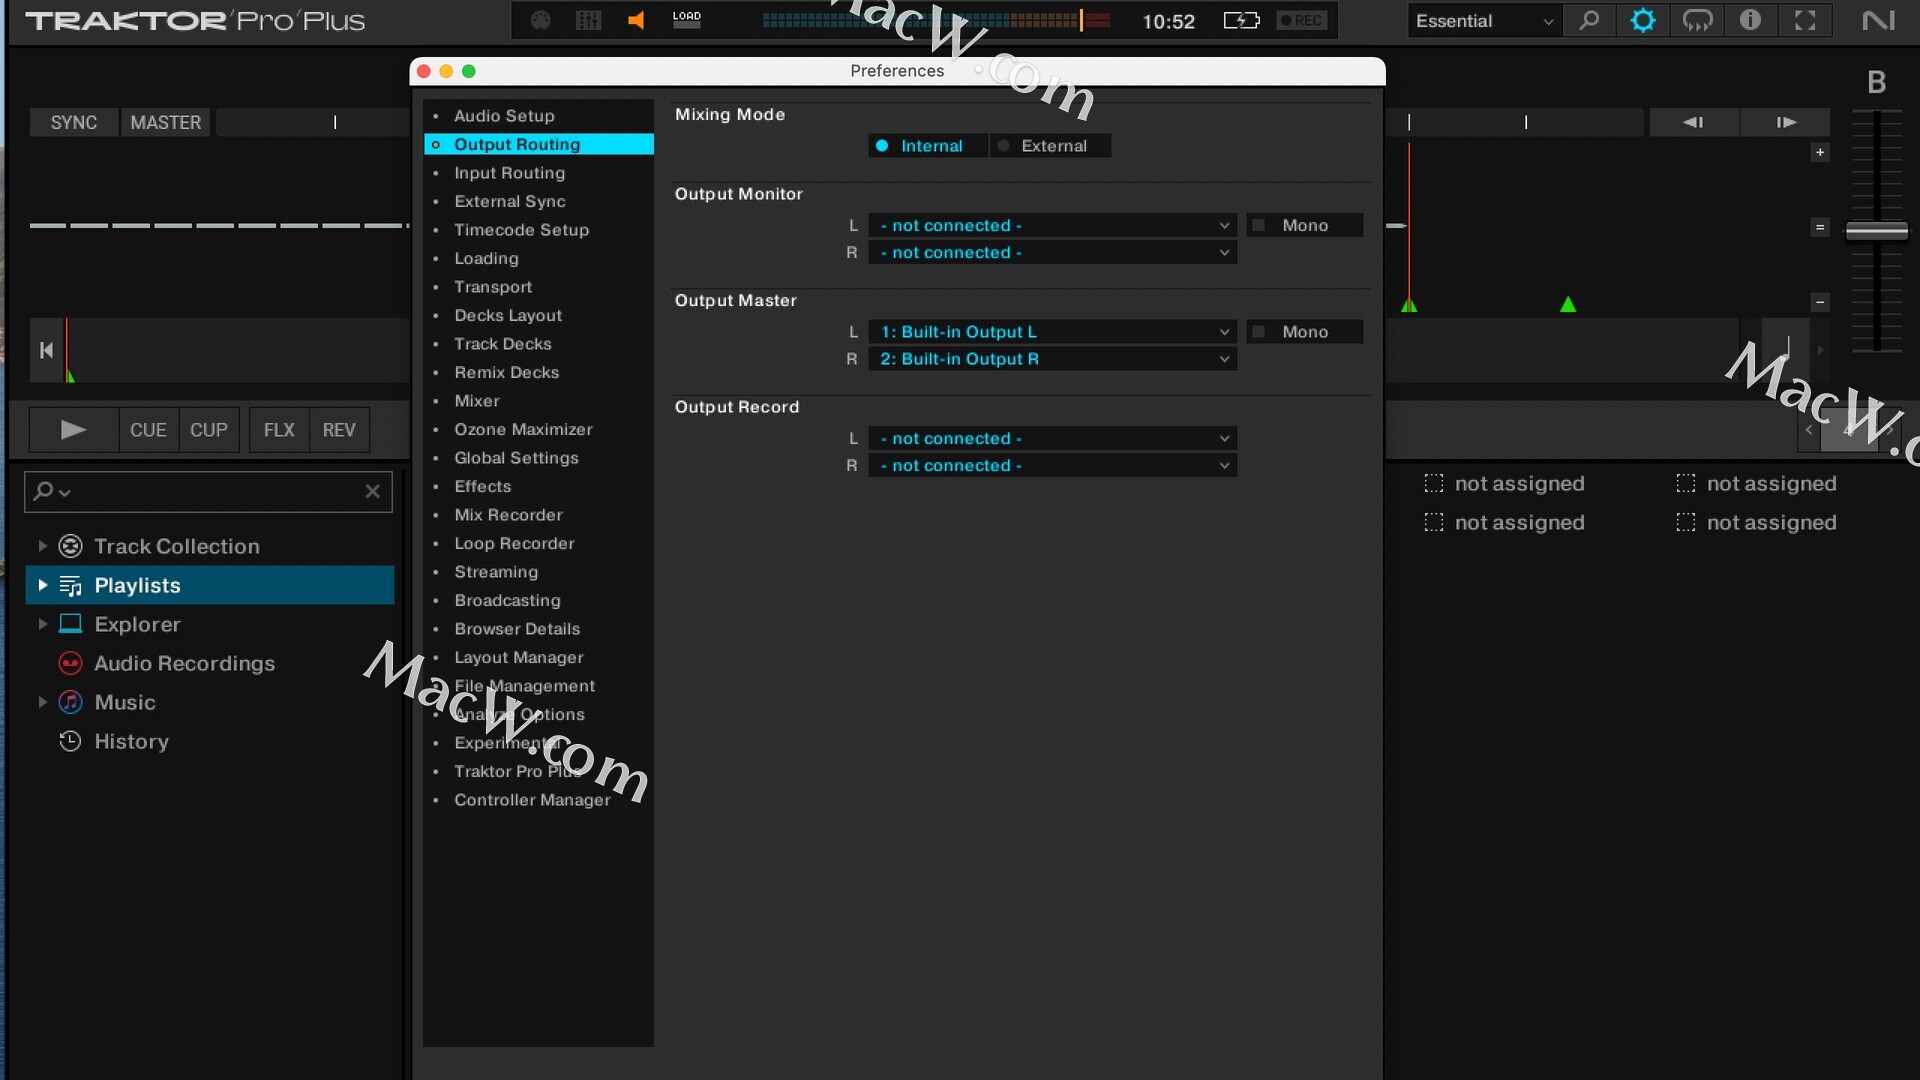This screenshot has width=1920, height=1080.
Task: Click the CUE button on deck A
Action: pyautogui.click(x=148, y=430)
